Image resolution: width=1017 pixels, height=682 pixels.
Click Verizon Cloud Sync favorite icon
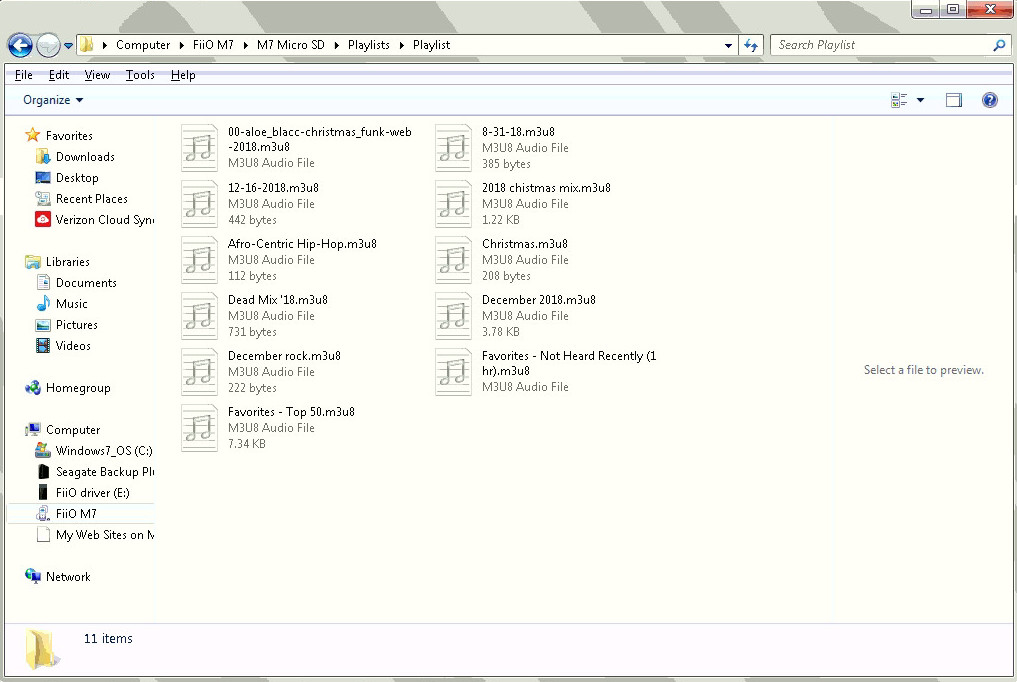[x=43, y=220]
